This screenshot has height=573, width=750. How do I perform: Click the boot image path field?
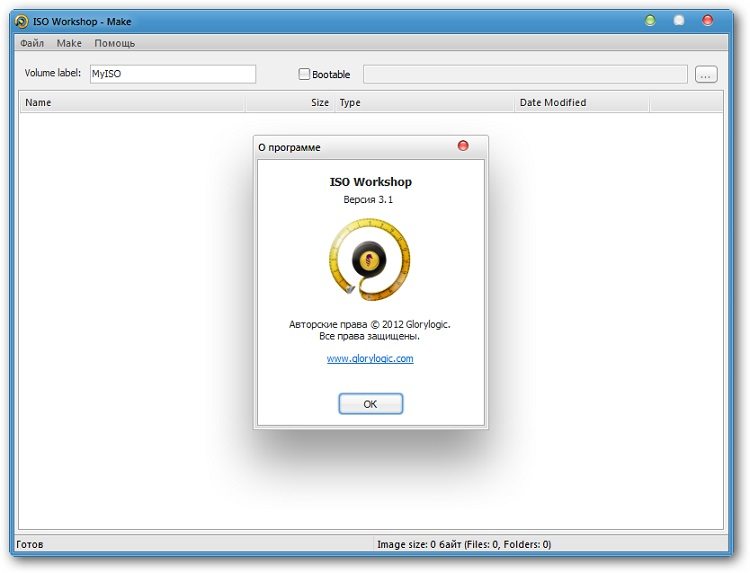point(525,74)
